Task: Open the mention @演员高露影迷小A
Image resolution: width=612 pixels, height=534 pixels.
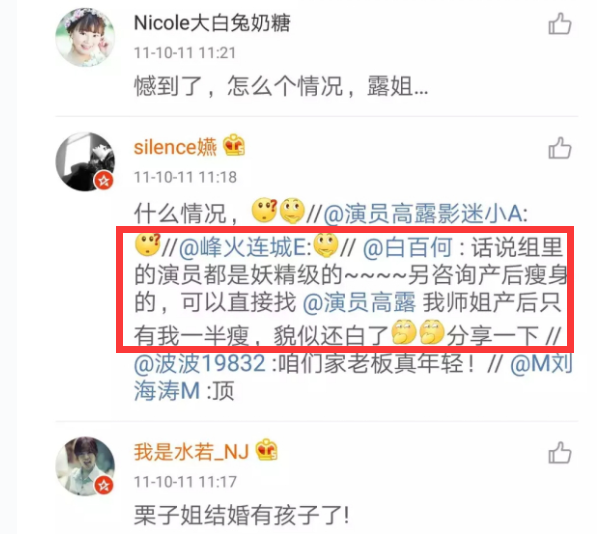Action: coord(425,214)
